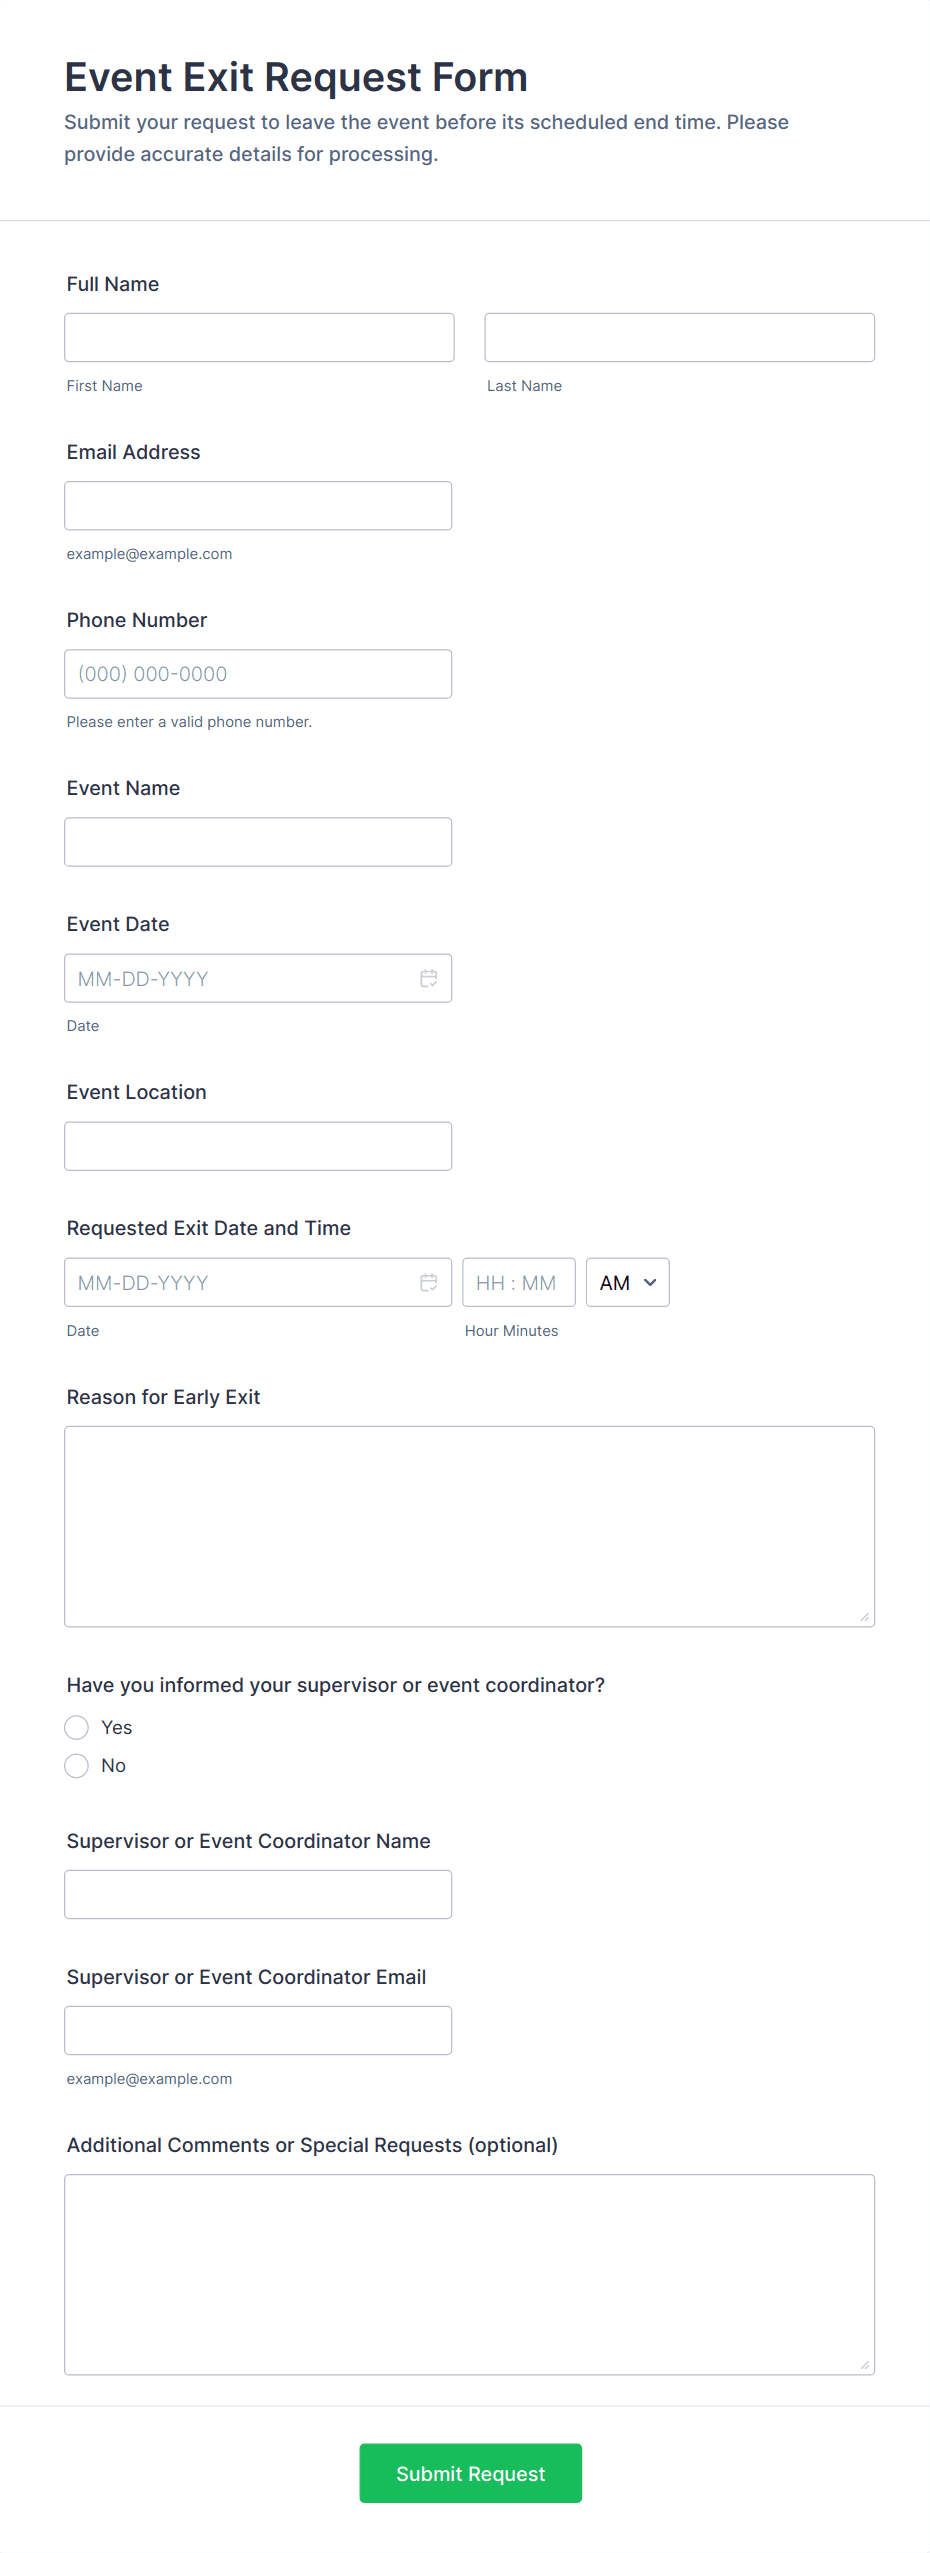Click the Email Address input field

(258, 505)
